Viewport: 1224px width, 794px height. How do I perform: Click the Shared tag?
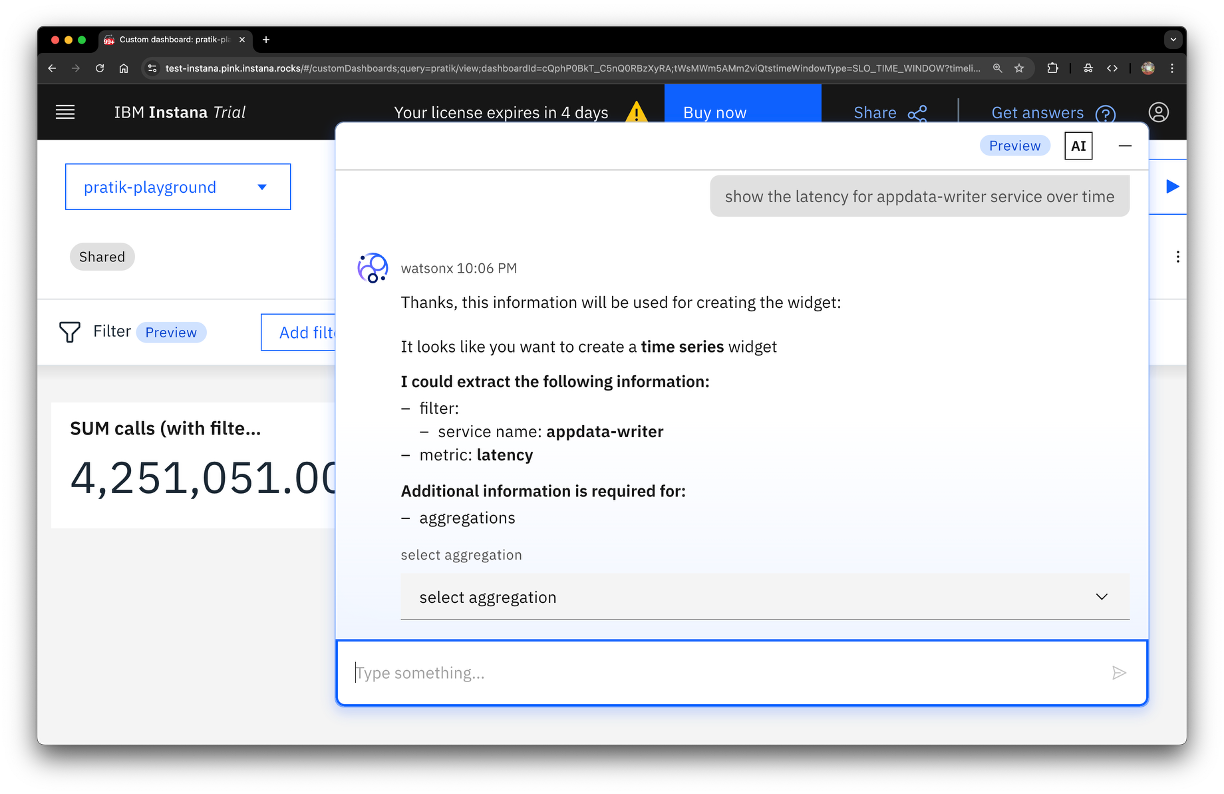click(102, 257)
